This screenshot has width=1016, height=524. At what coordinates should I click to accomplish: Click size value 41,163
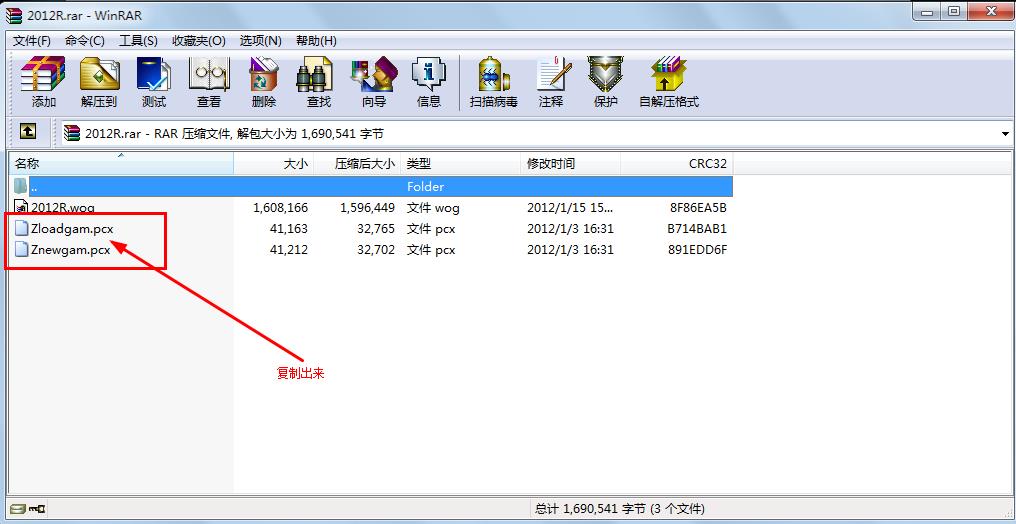click(x=289, y=229)
